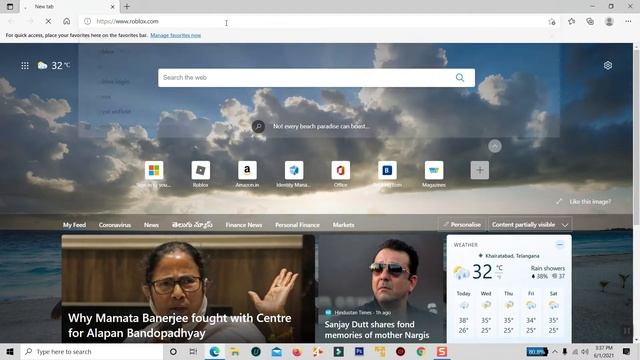The width and height of the screenshot is (640, 360).
Task: Open the Edge Settings and more menu
Action: coord(628,21)
